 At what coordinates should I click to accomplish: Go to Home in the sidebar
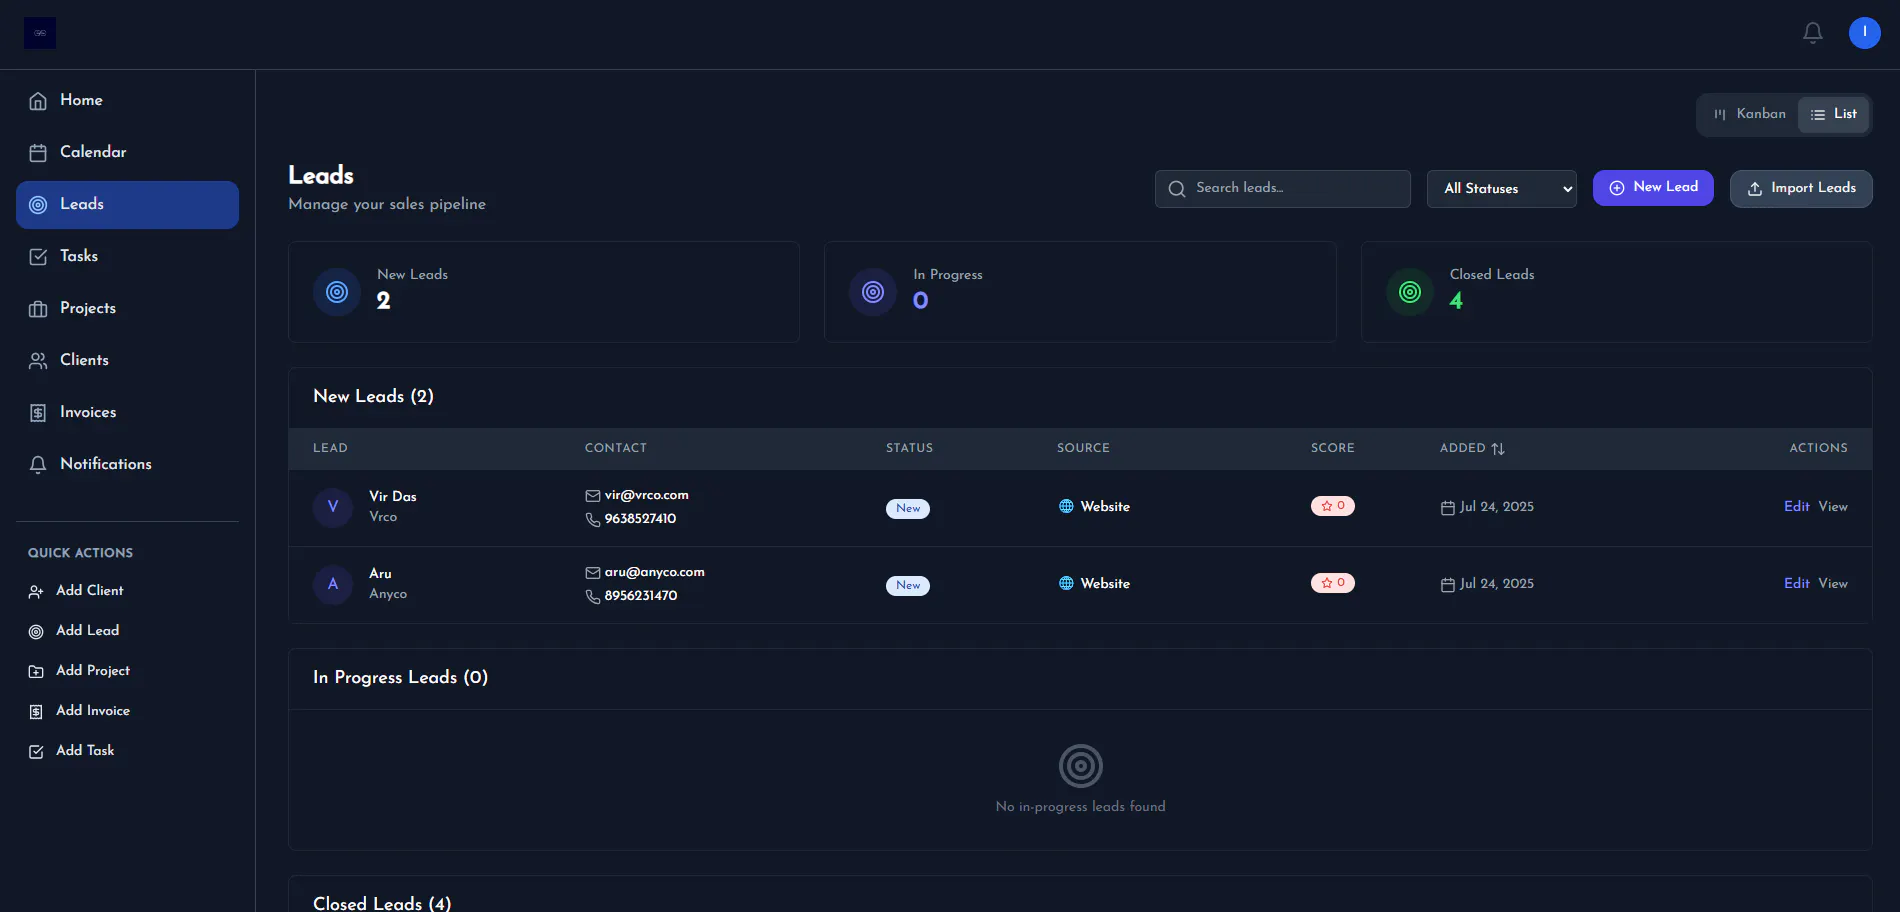point(127,101)
